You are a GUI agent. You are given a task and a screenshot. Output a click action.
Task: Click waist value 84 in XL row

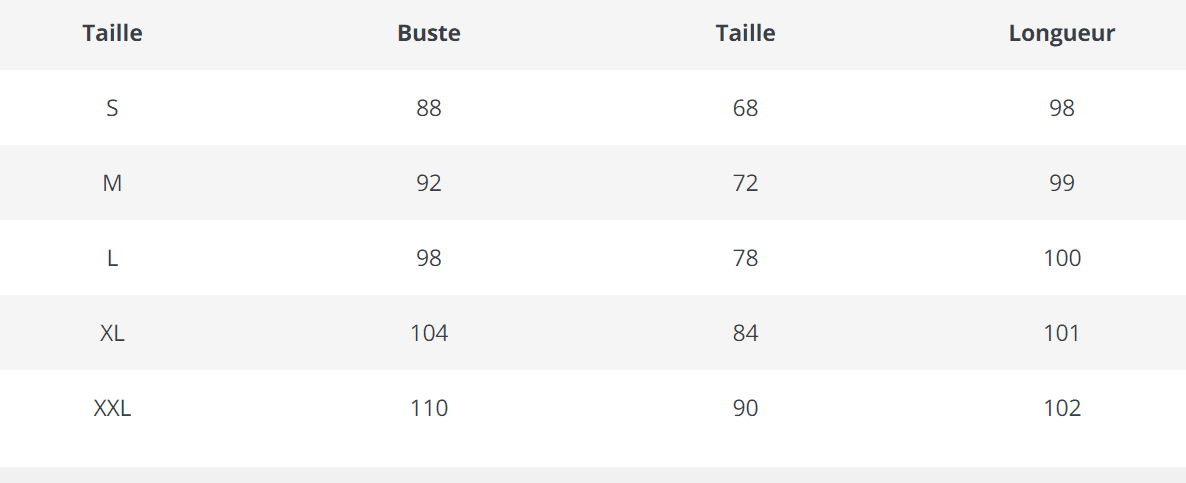(745, 333)
